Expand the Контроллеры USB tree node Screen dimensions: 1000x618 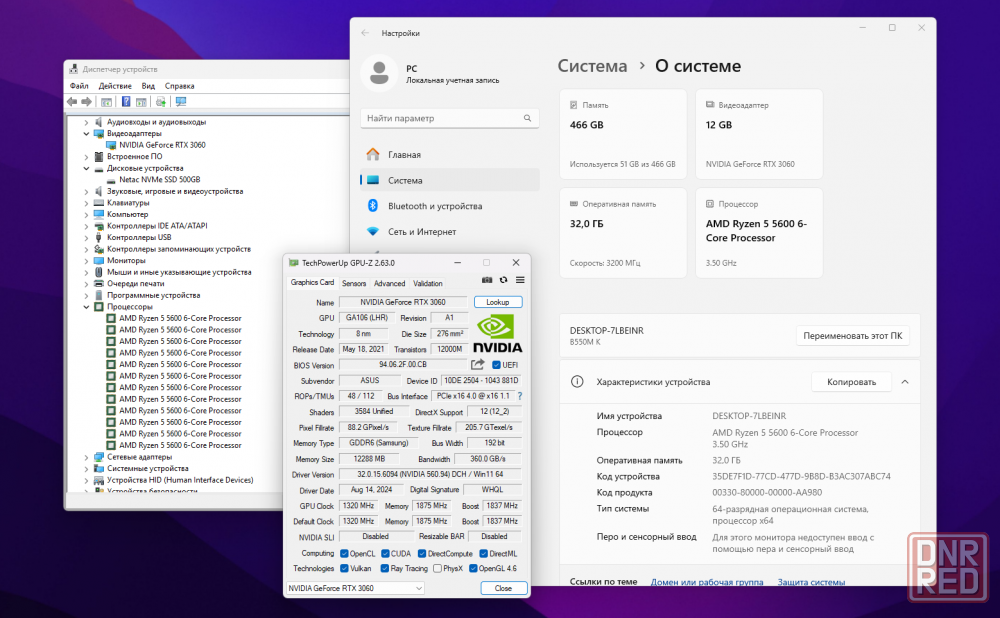coord(86,237)
